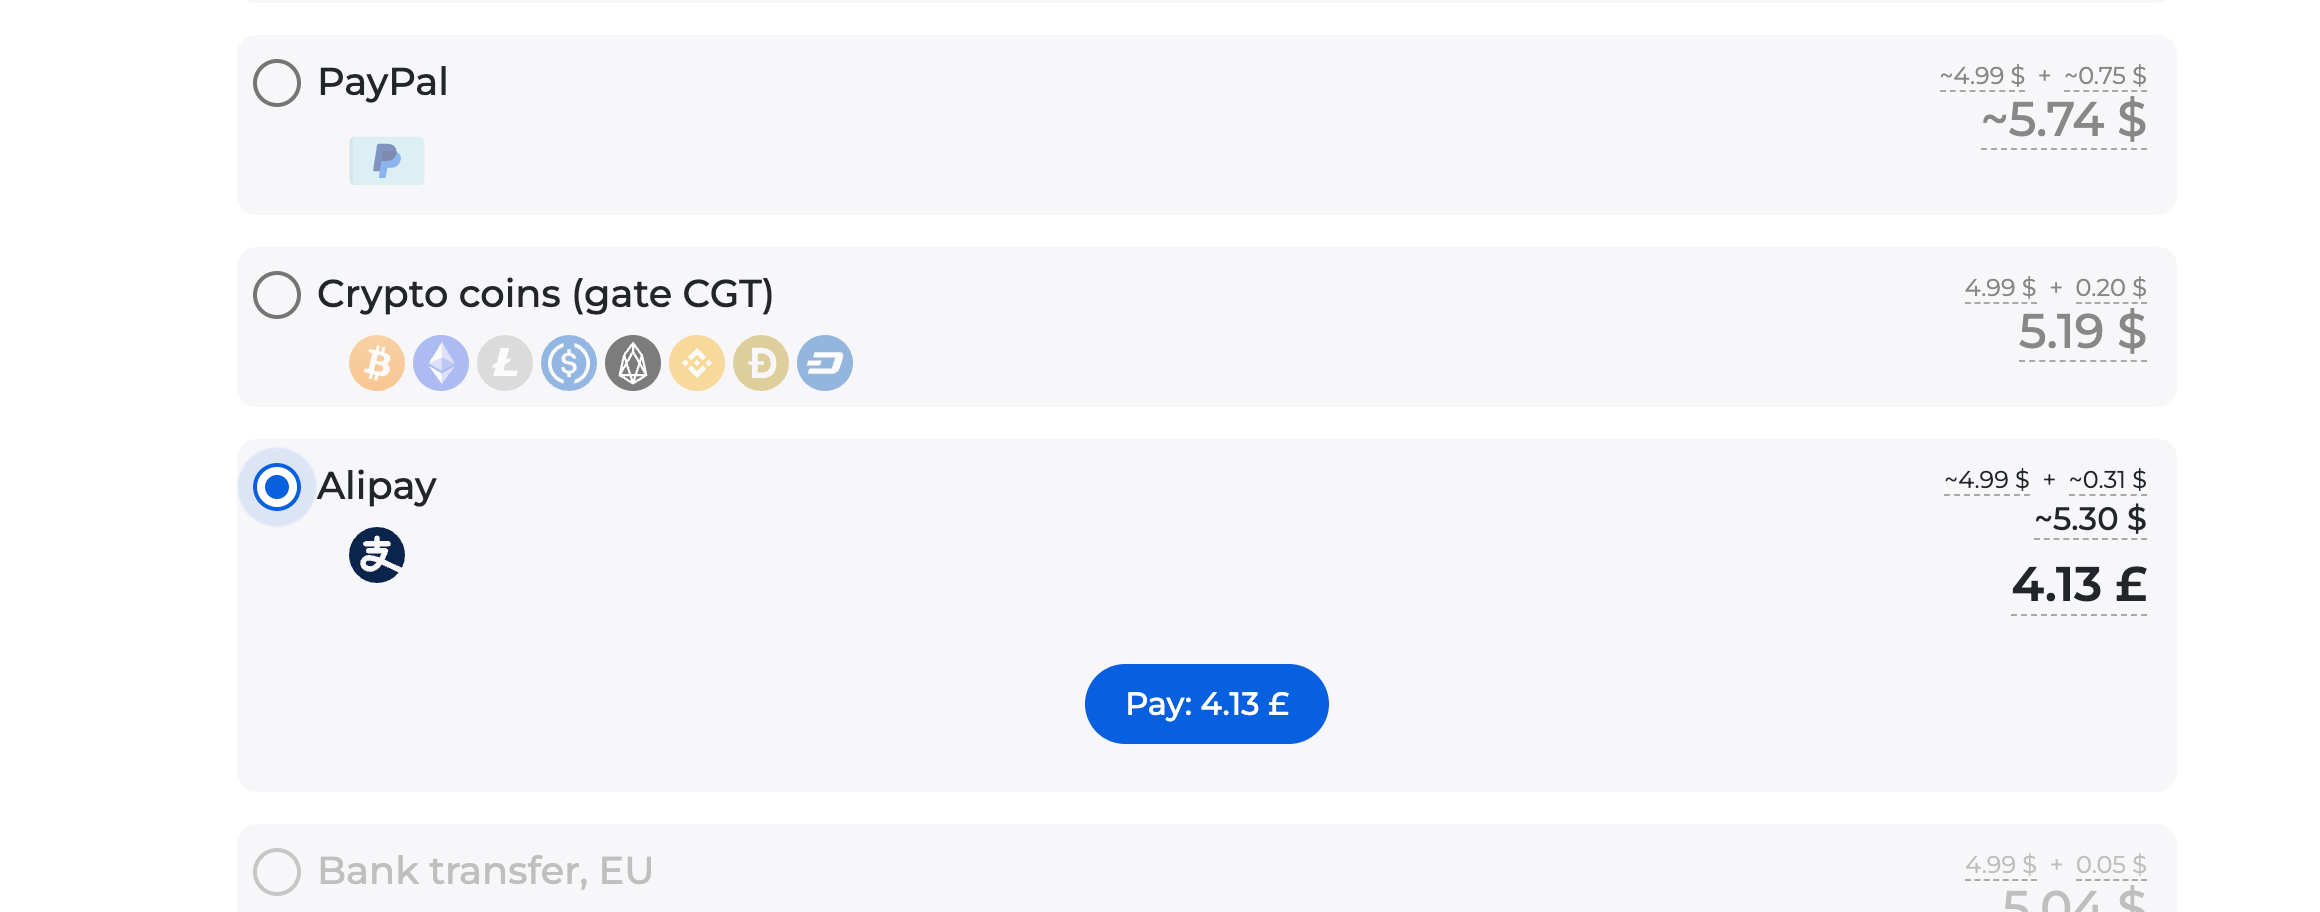Click the Binance coin icon
The image size is (2320, 912).
pyautogui.click(x=697, y=363)
